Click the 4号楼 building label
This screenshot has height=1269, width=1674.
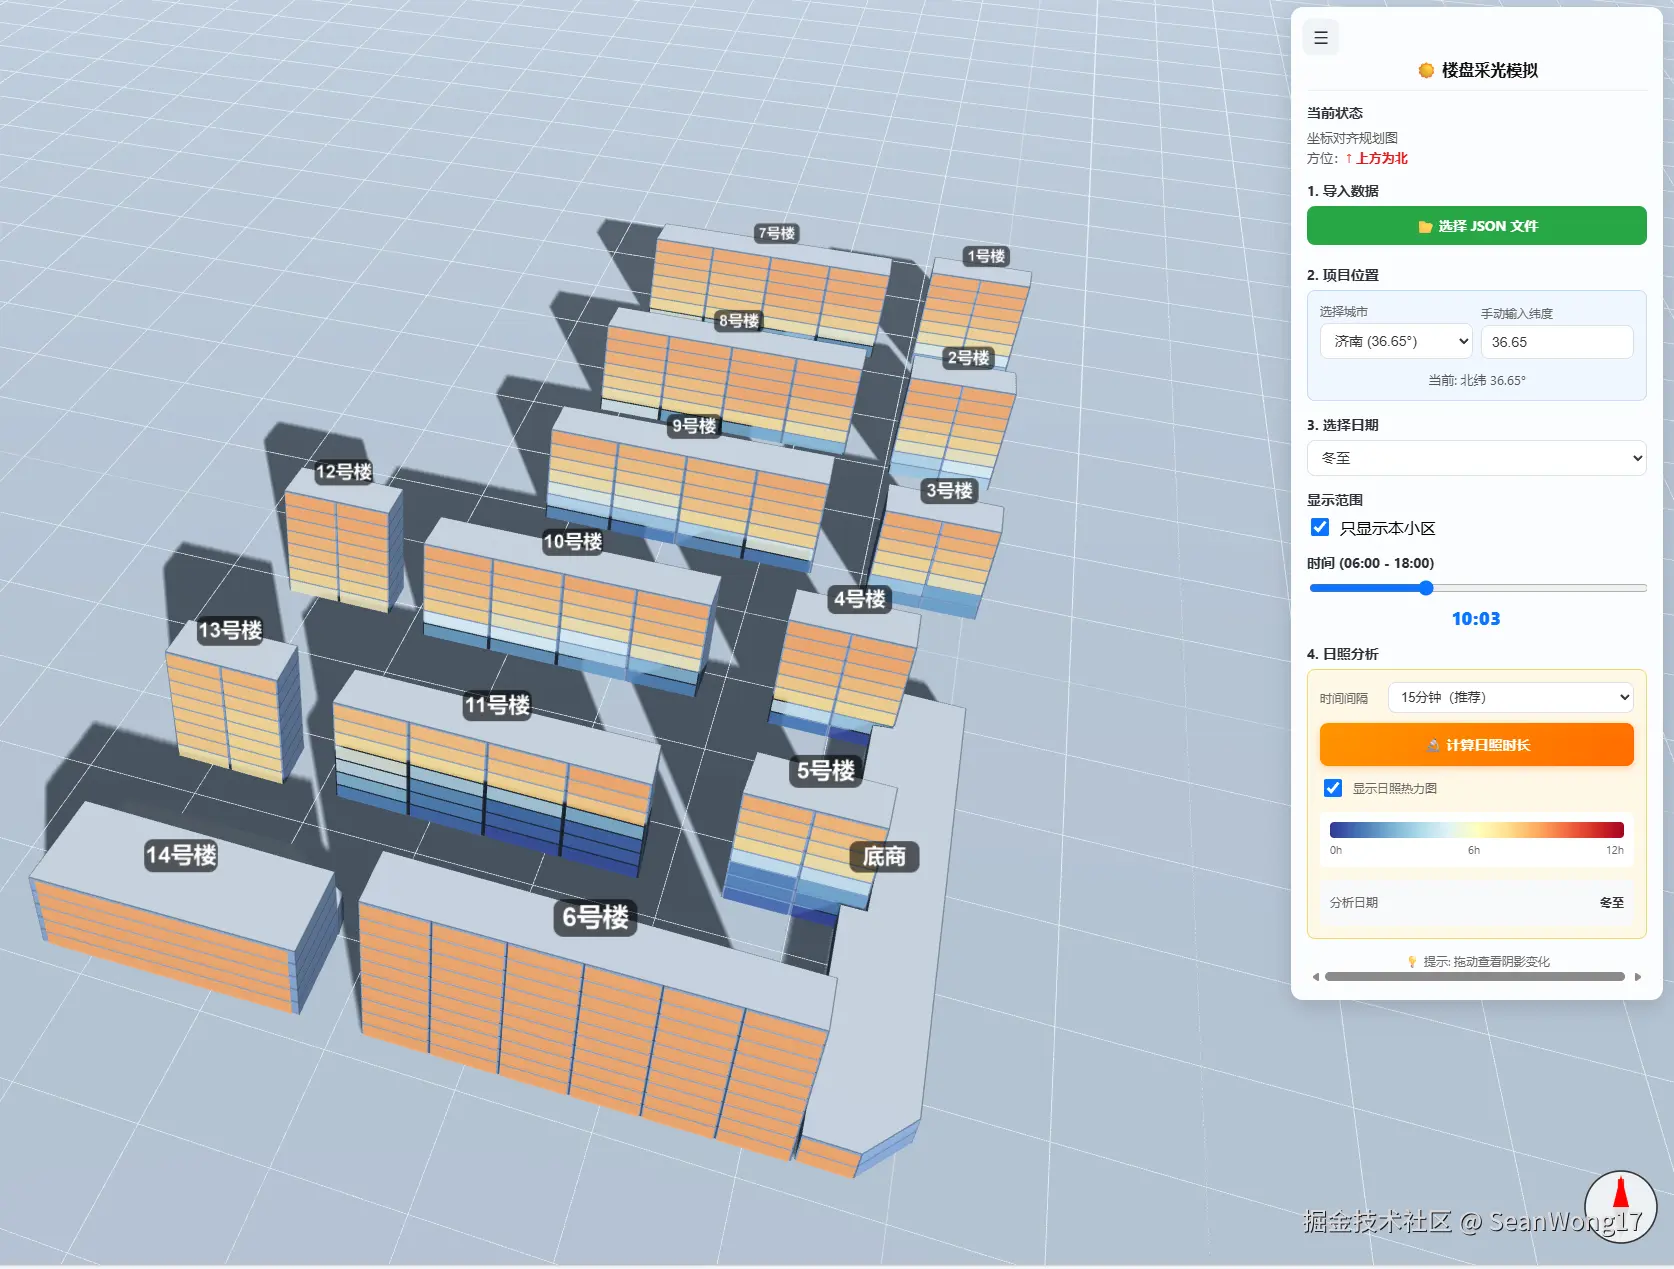pyautogui.click(x=860, y=599)
